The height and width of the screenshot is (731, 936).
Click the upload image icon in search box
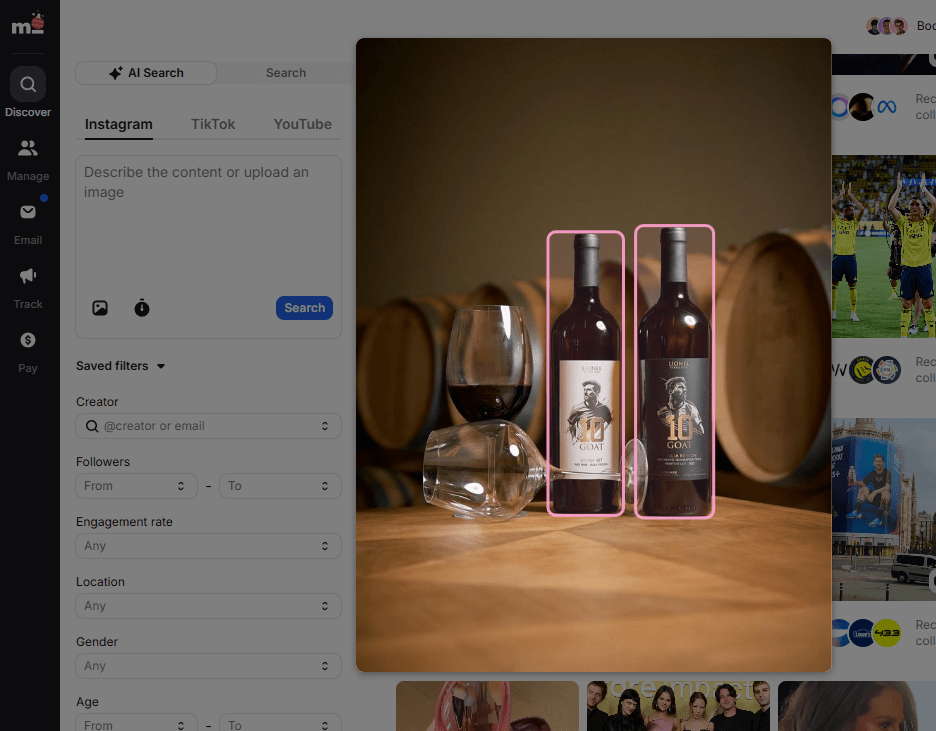click(x=100, y=308)
